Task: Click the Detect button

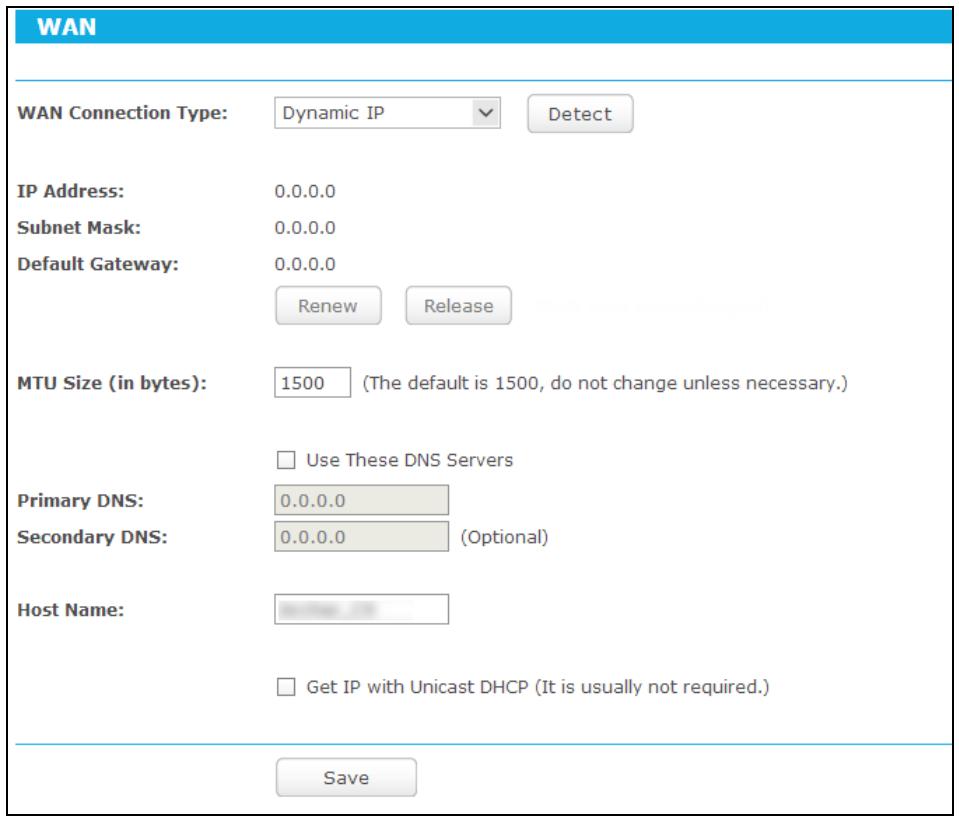Action: (x=580, y=114)
